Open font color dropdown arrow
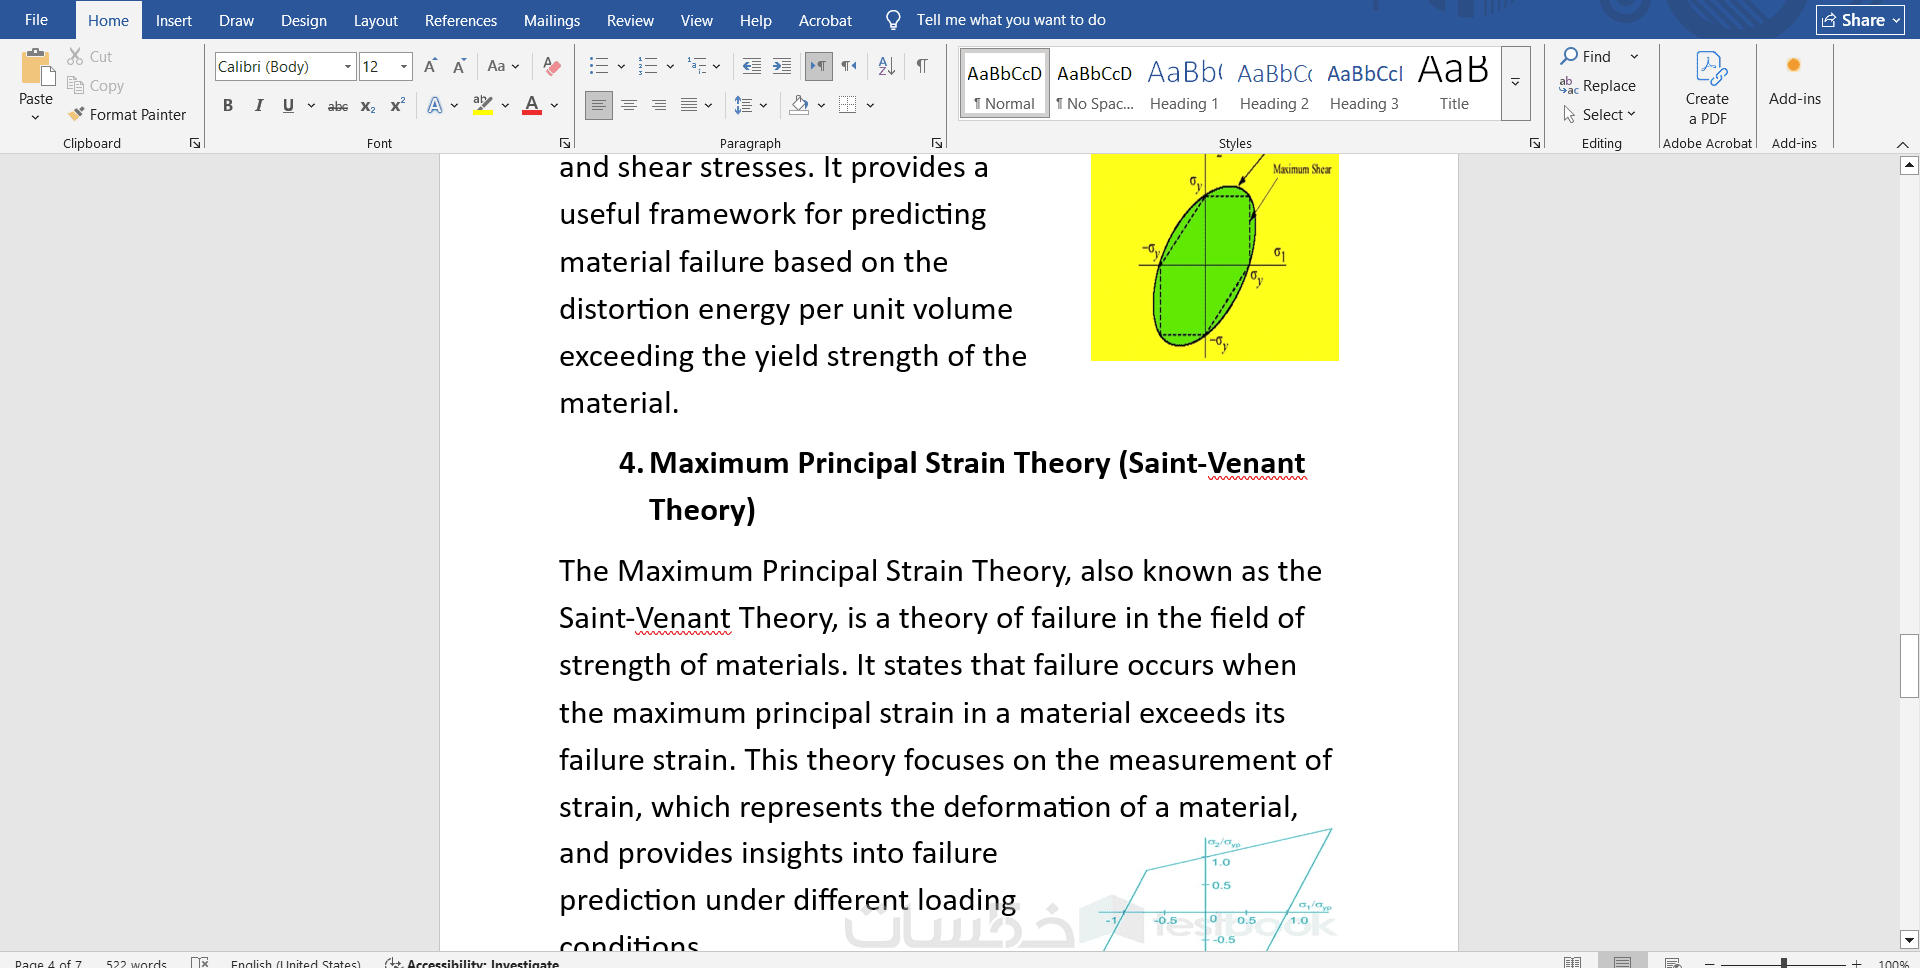 pos(554,106)
